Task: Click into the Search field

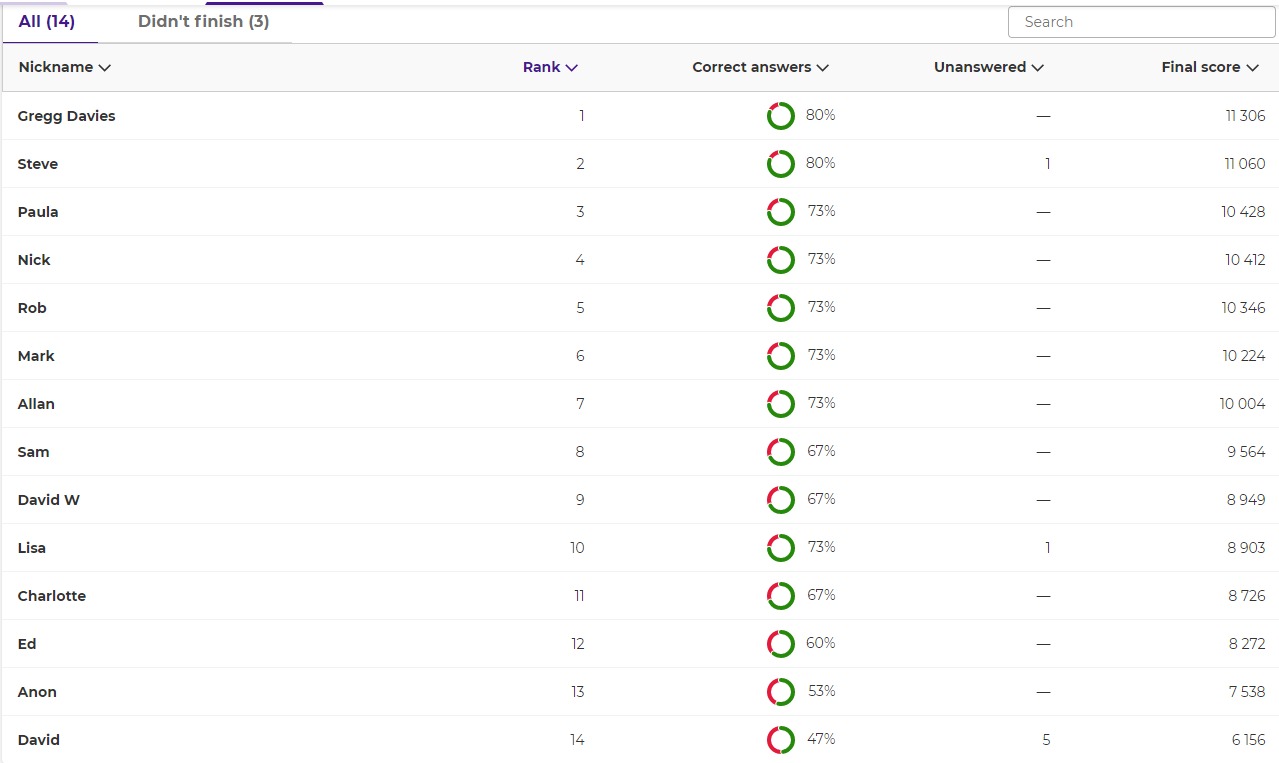Action: 1142,22
